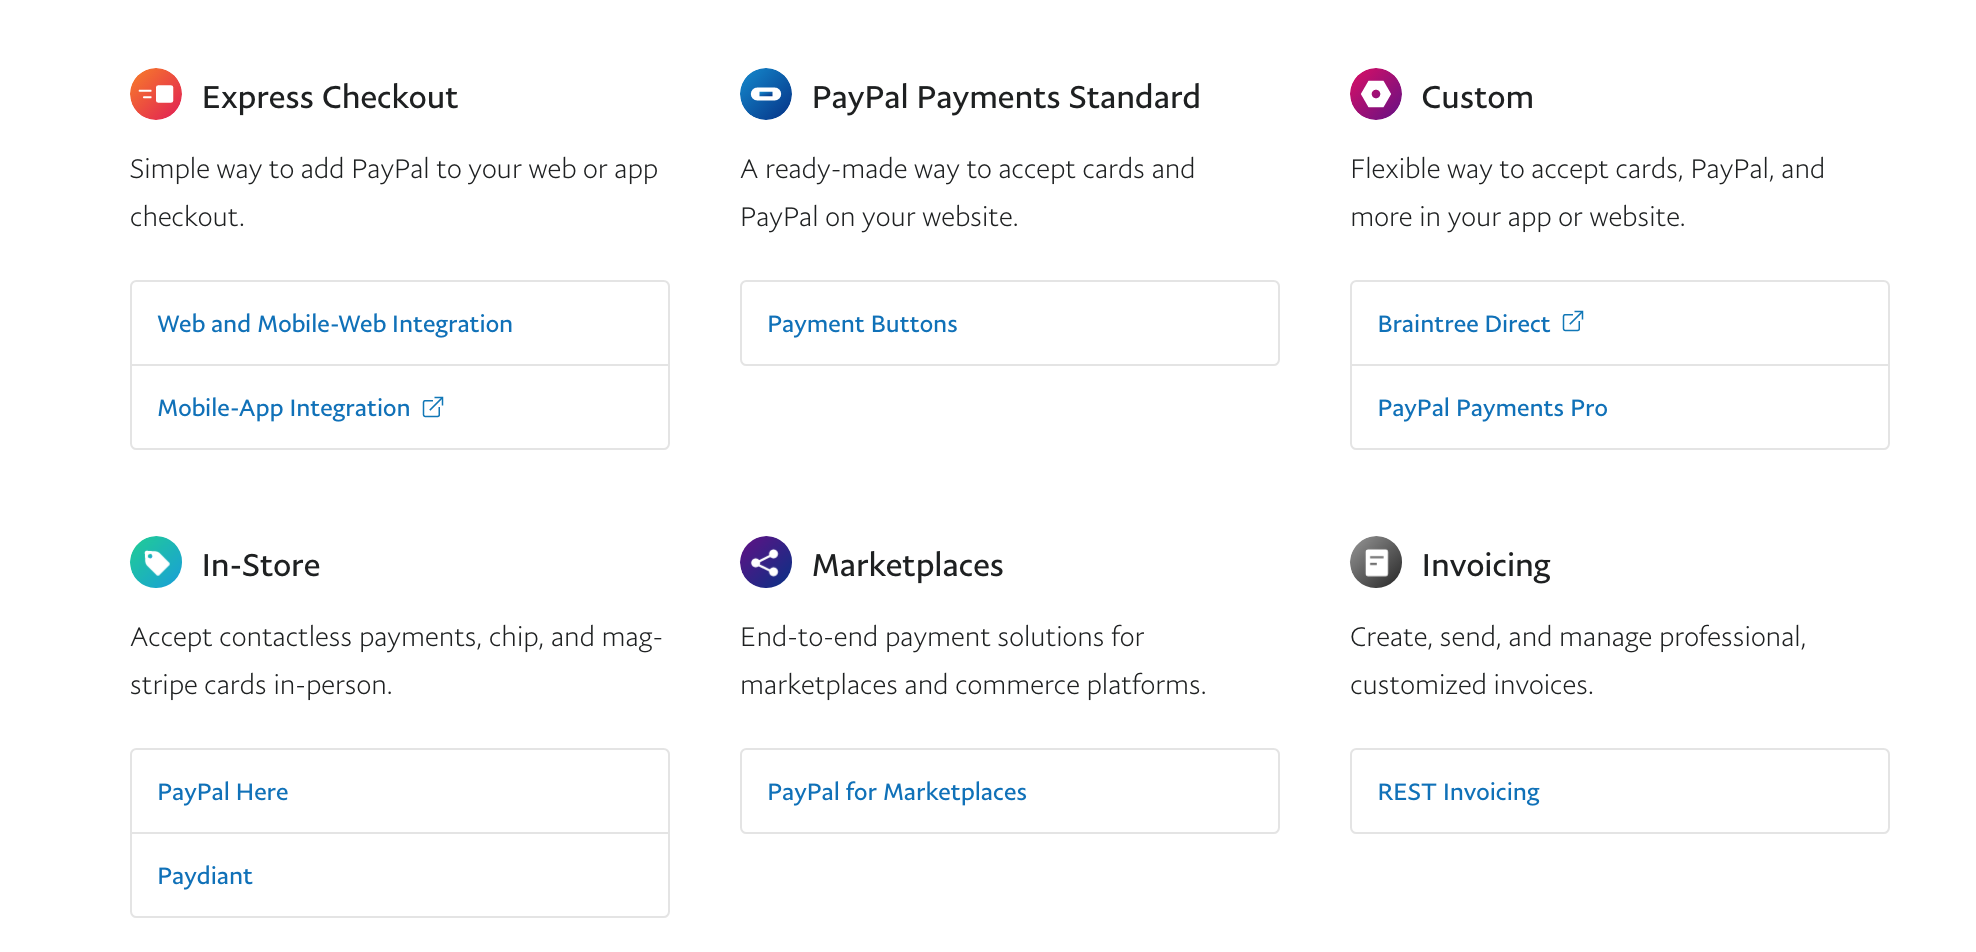The width and height of the screenshot is (1976, 952).
Task: Click the external-link icon beside Mobile-App Integration
Action: pyautogui.click(x=433, y=406)
